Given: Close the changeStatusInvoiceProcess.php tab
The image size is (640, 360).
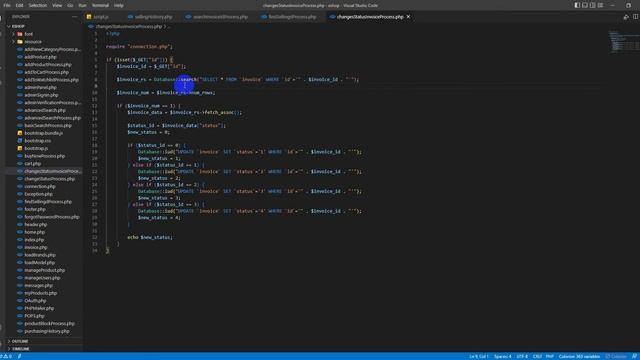Looking at the screenshot, I should [408, 17].
